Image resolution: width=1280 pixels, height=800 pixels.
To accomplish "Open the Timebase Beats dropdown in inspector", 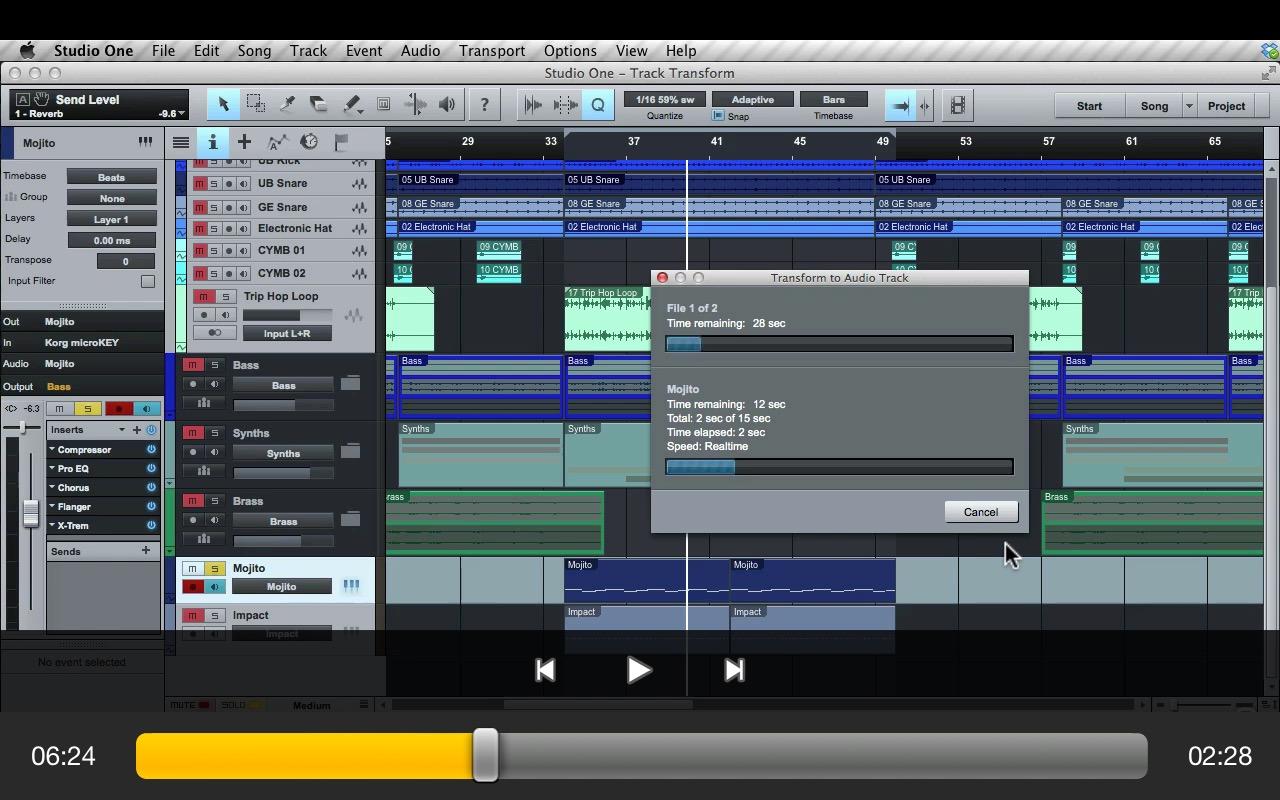I will [x=111, y=177].
